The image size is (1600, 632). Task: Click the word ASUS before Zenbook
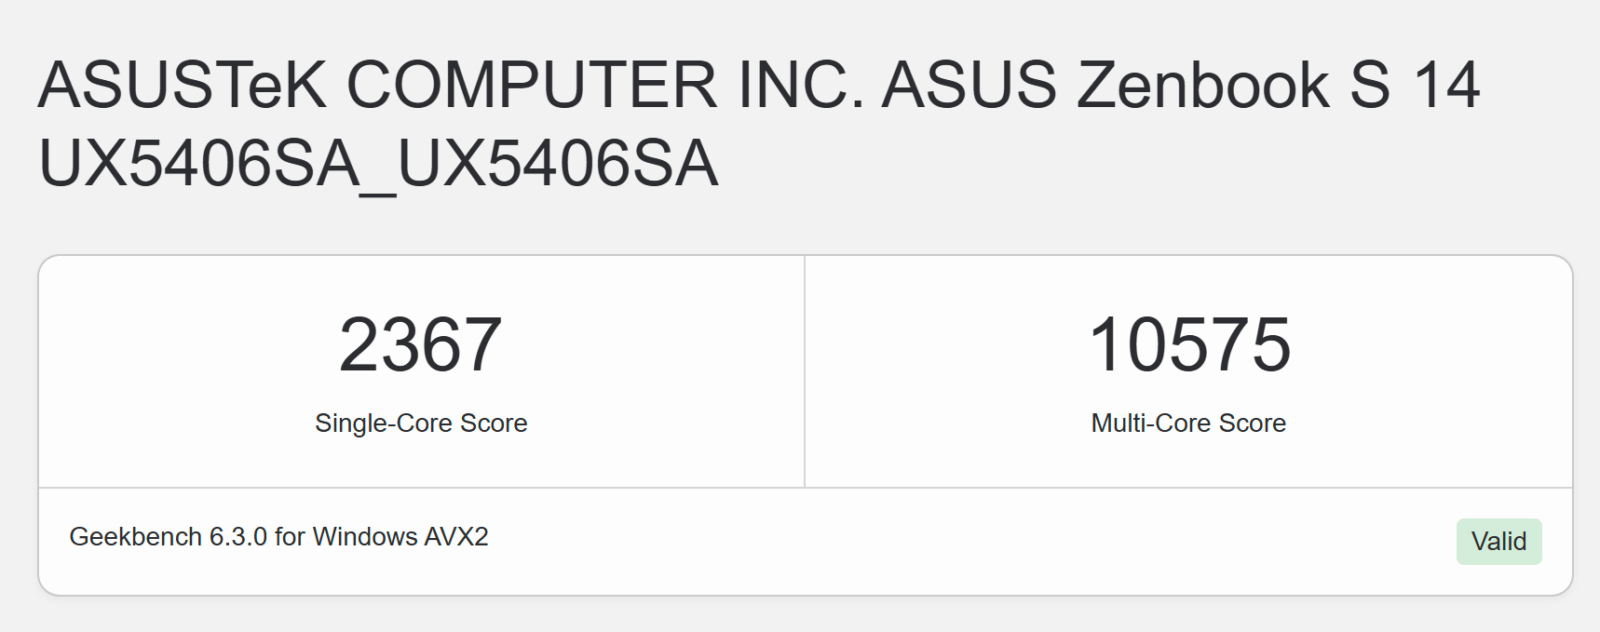[x=968, y=85]
